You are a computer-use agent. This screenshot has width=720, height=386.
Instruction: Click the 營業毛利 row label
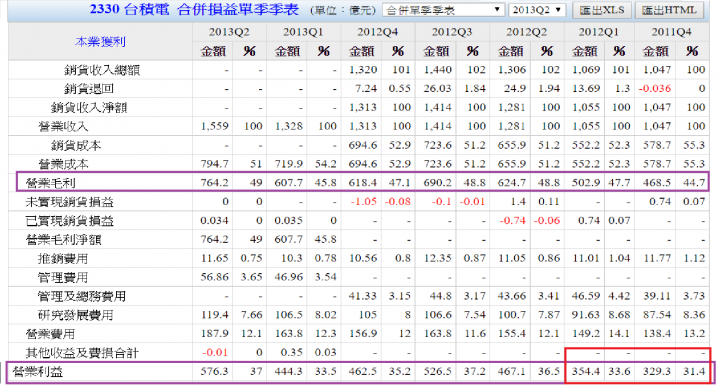[51, 183]
